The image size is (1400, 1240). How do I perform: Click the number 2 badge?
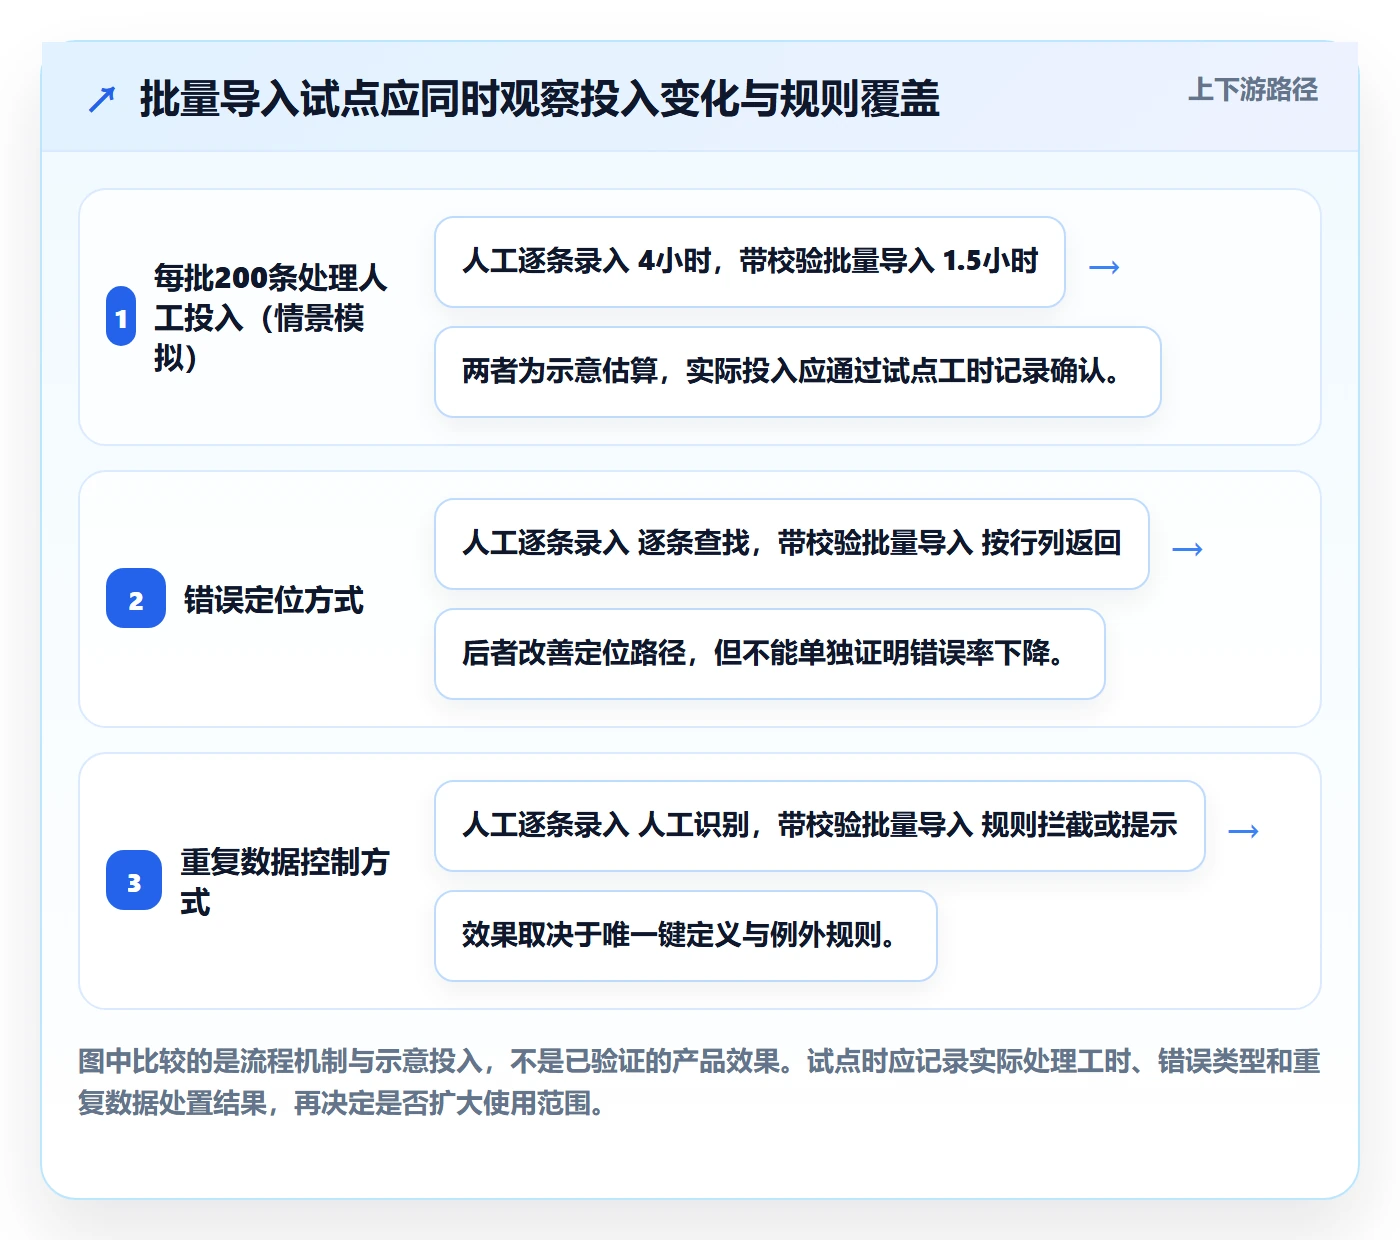coord(136,599)
